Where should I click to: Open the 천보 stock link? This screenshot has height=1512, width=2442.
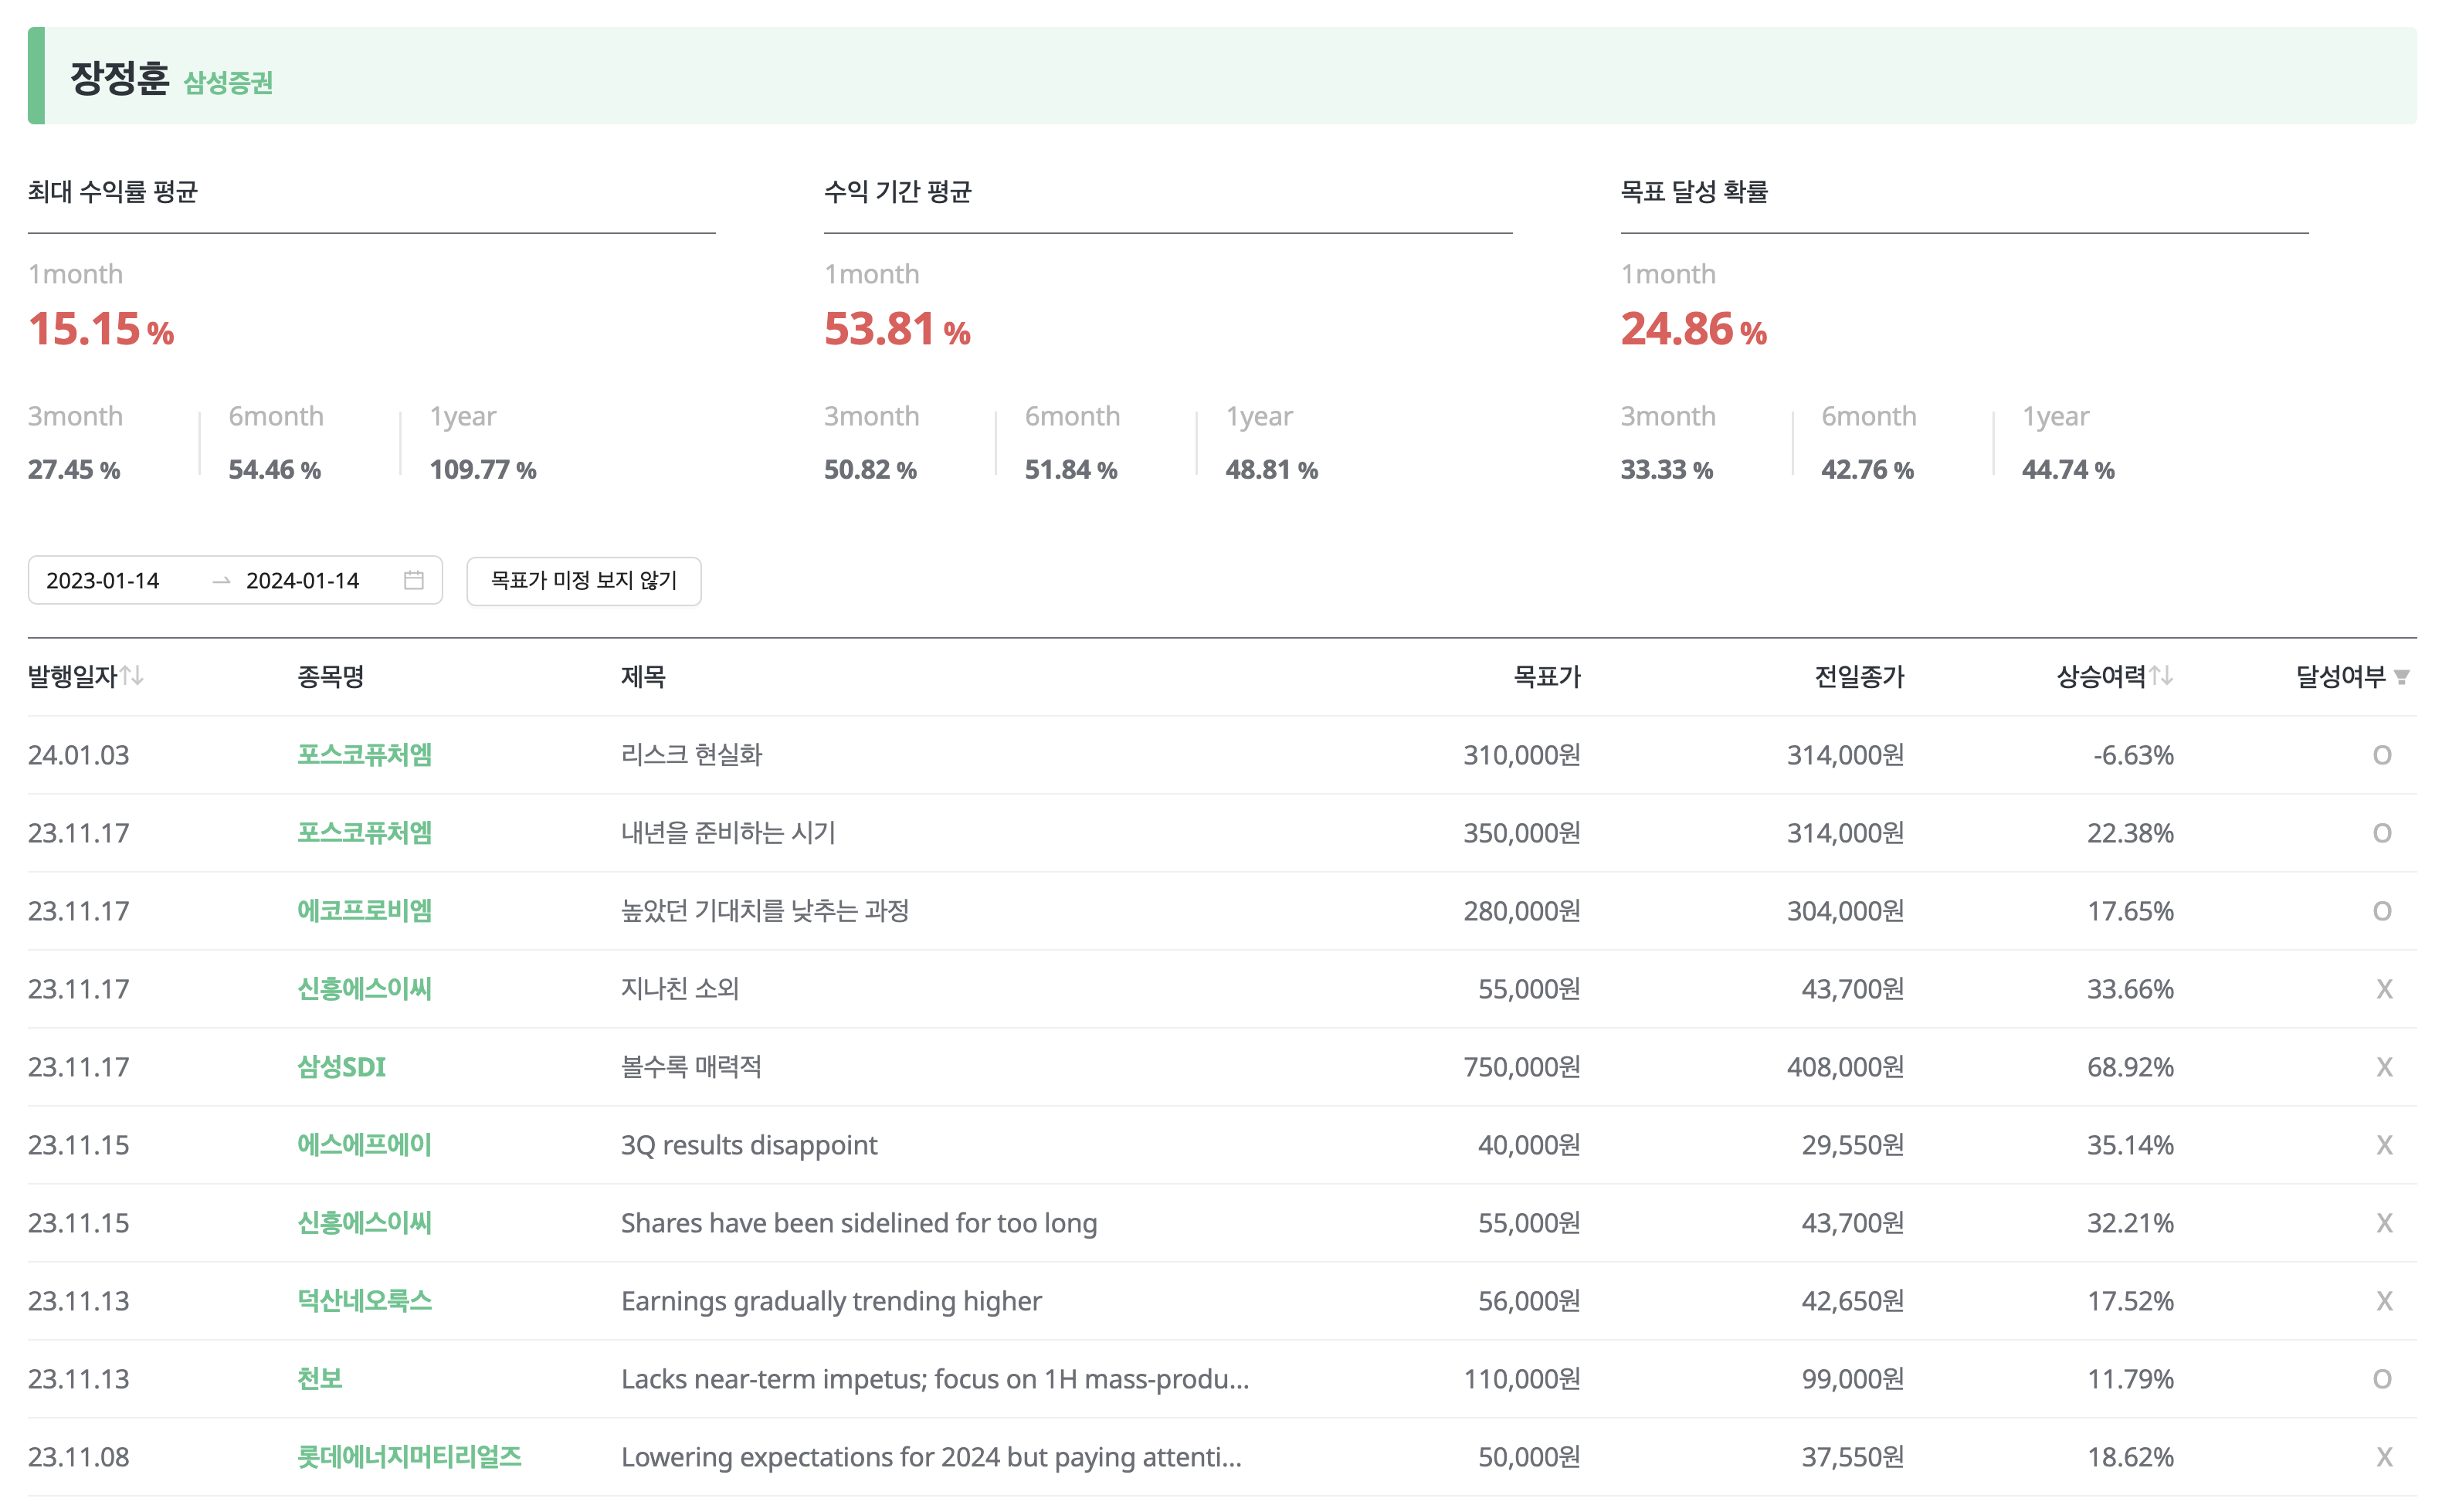(320, 1379)
